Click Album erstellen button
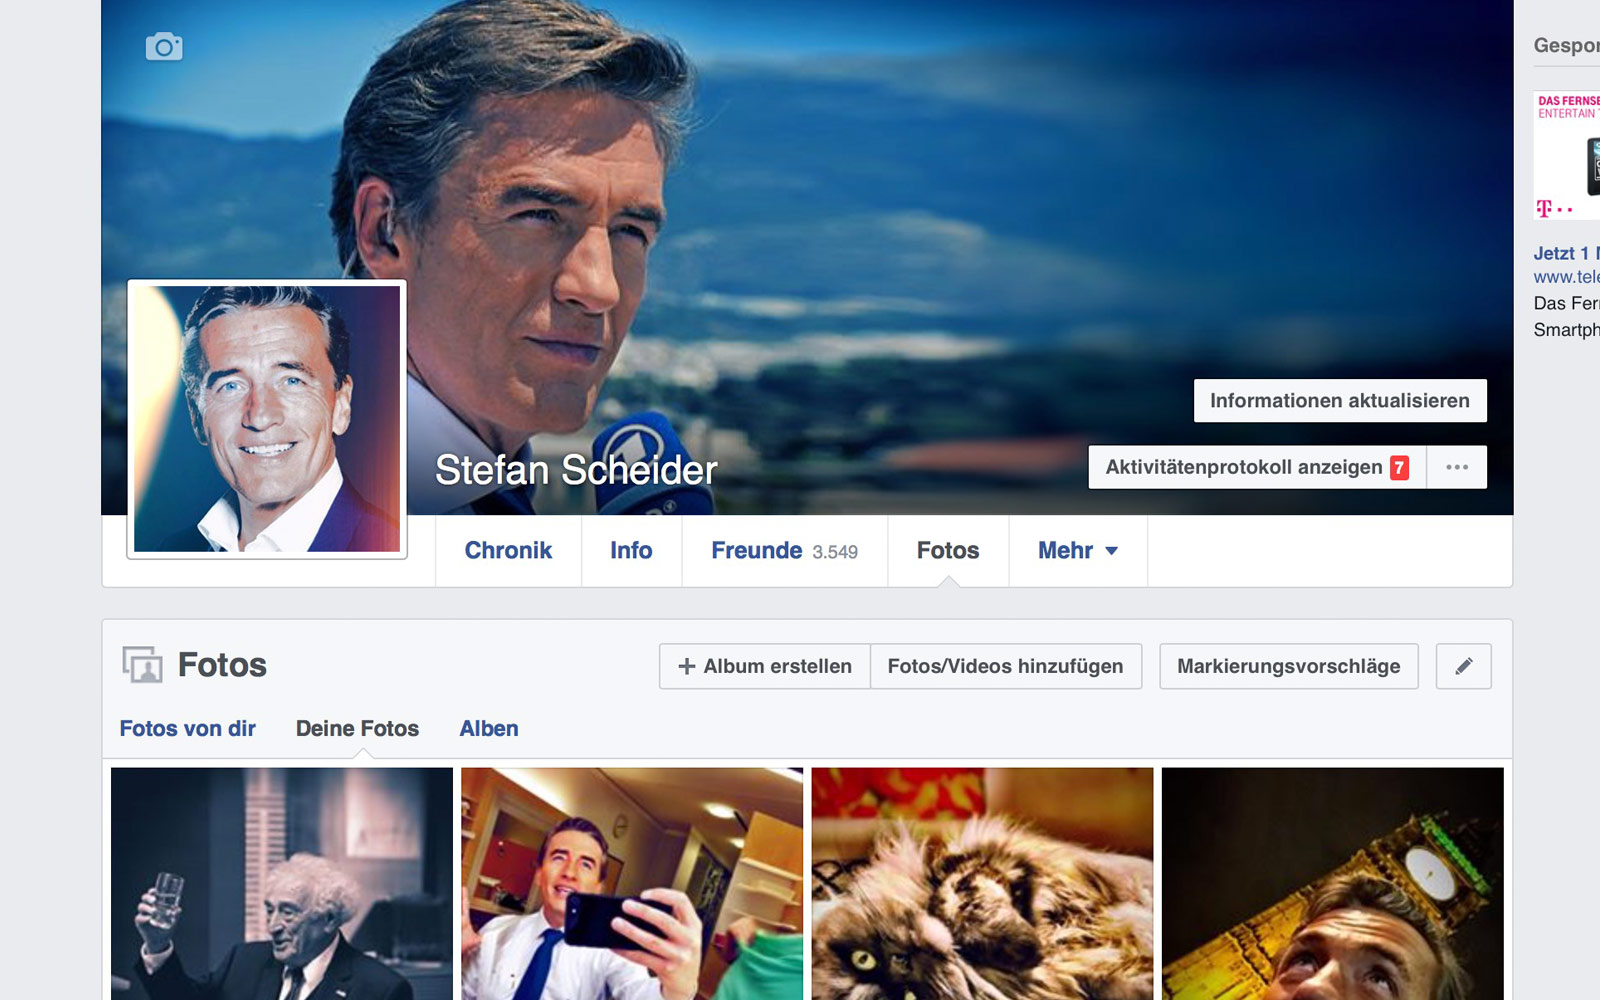The image size is (1600, 1000). [765, 666]
